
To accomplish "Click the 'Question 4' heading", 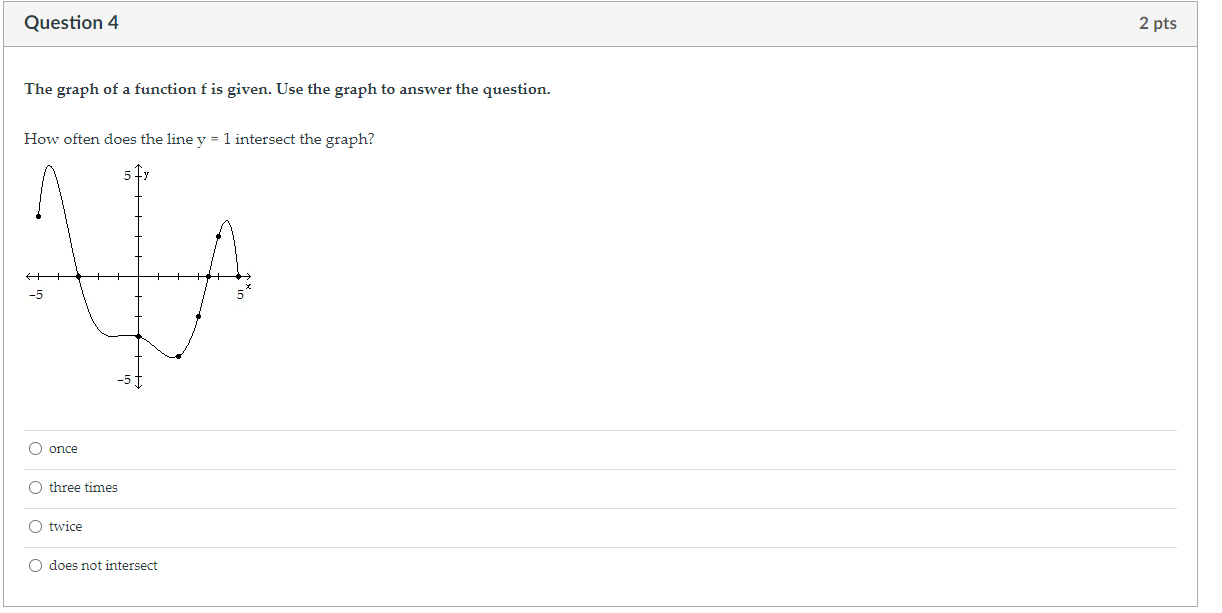I will [x=71, y=23].
